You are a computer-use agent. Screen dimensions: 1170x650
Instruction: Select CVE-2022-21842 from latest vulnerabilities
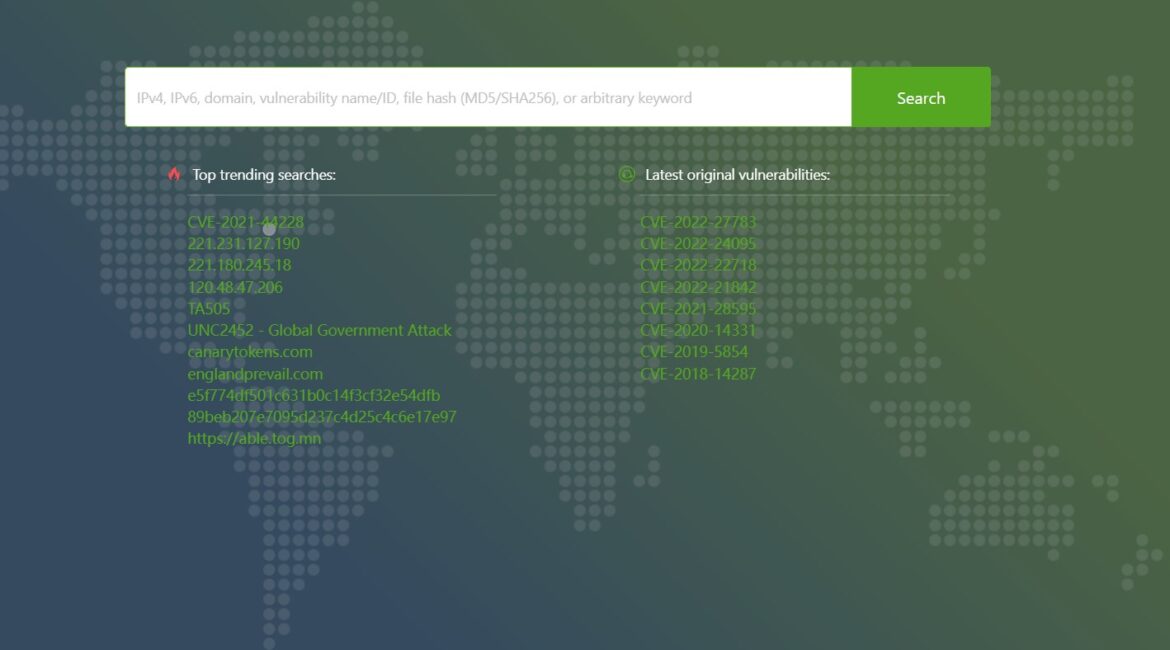point(700,287)
